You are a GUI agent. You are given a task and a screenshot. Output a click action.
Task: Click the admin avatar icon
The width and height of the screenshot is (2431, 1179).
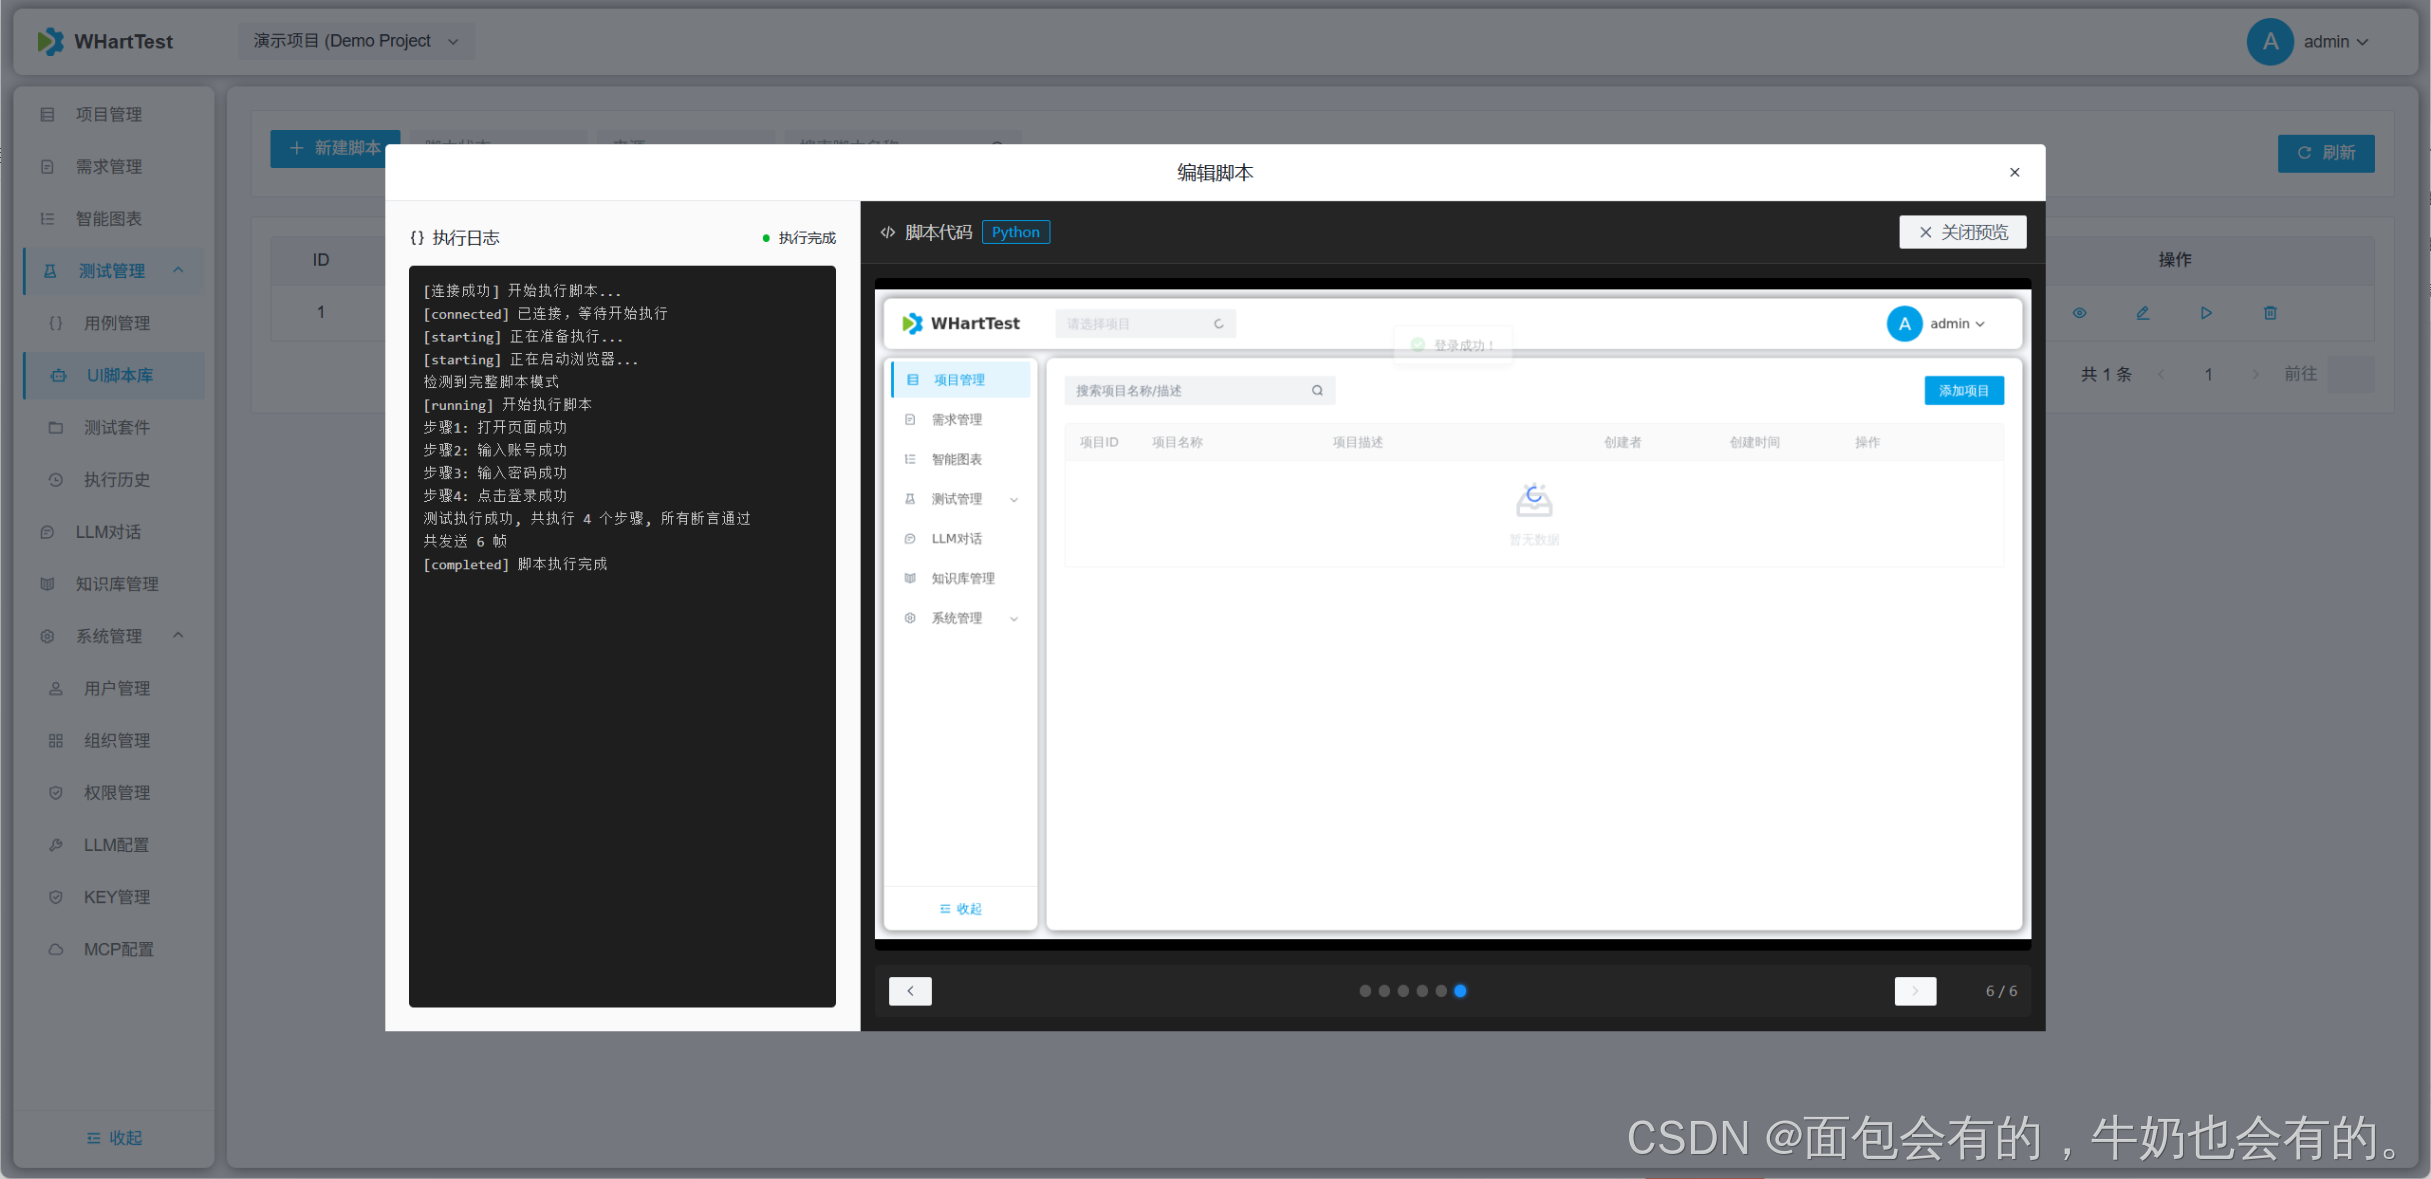(2270, 41)
